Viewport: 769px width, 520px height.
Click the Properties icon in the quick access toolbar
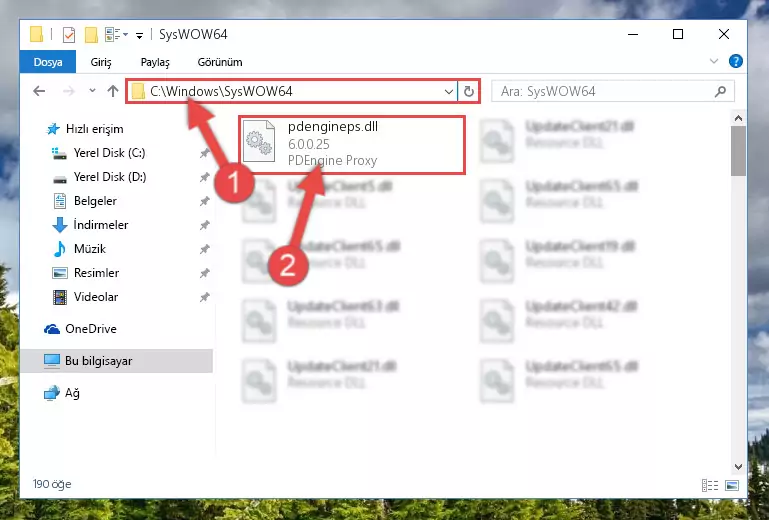point(69,35)
